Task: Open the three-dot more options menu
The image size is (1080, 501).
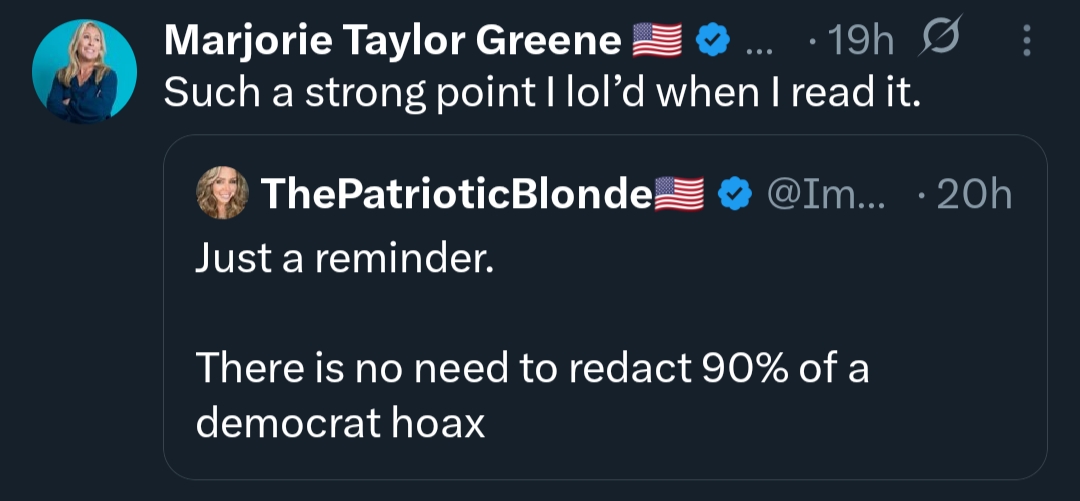Action: (x=1024, y=41)
